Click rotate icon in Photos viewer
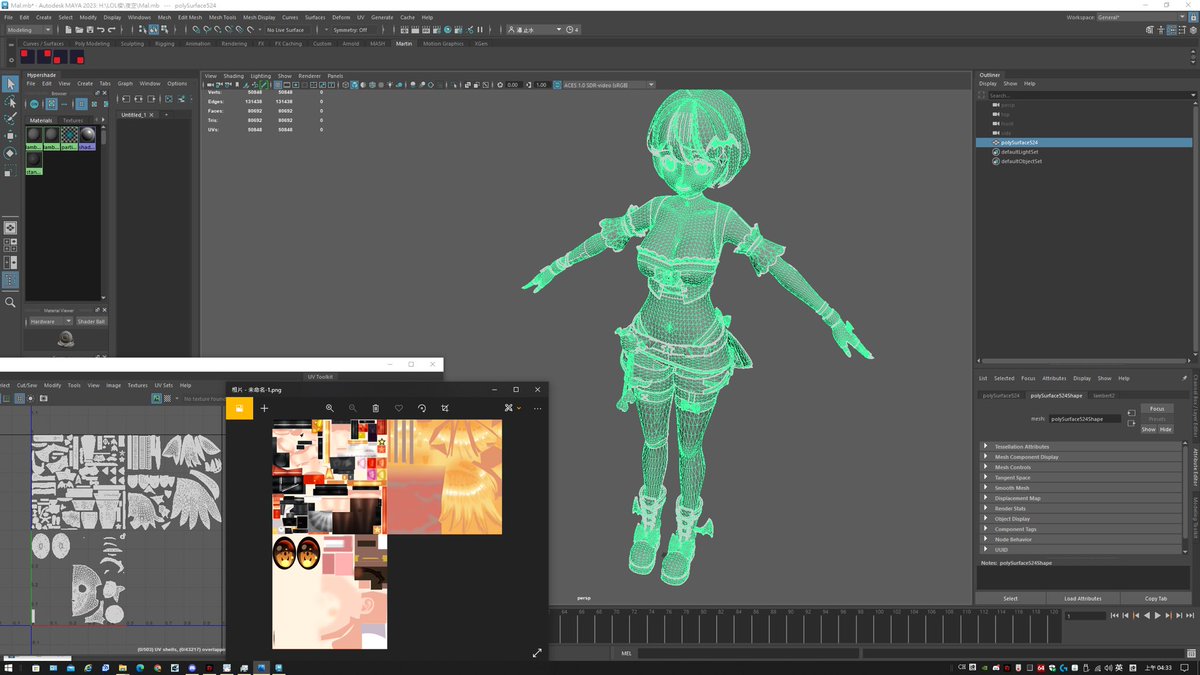1200x675 pixels. point(422,408)
